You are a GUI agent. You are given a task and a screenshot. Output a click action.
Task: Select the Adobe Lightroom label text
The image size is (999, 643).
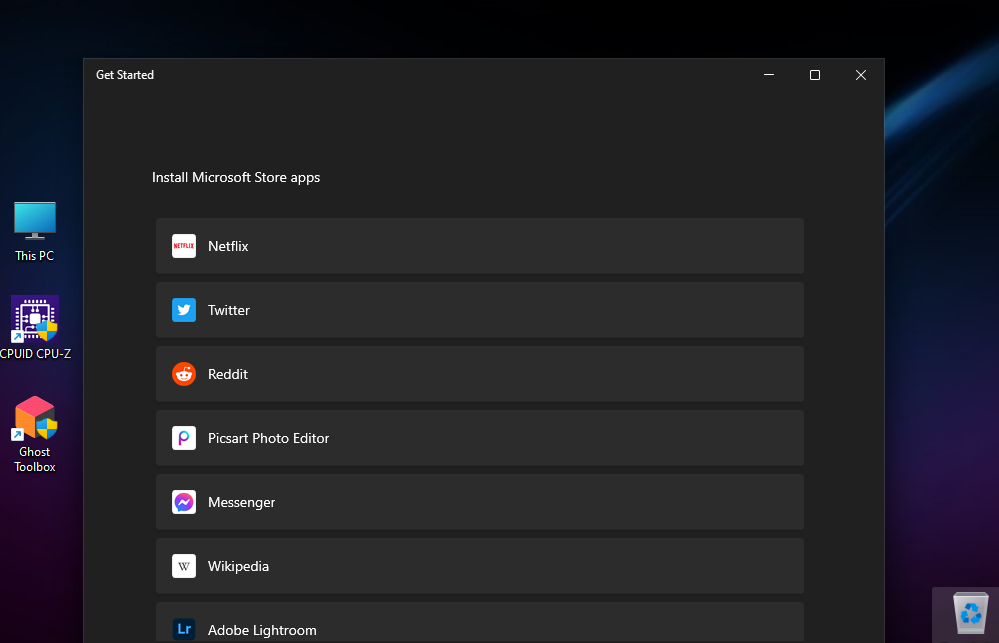262,630
